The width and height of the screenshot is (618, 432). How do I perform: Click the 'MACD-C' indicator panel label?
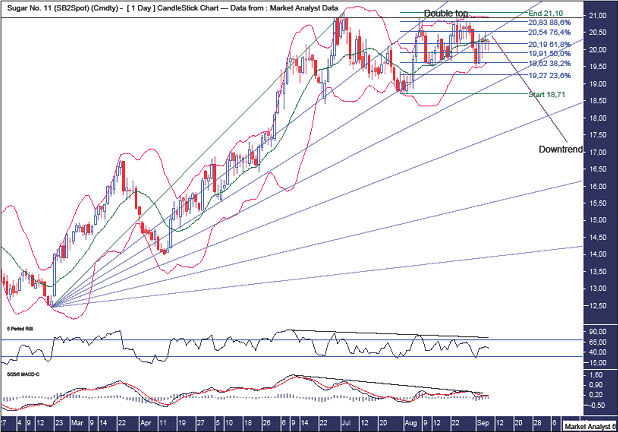(23, 374)
